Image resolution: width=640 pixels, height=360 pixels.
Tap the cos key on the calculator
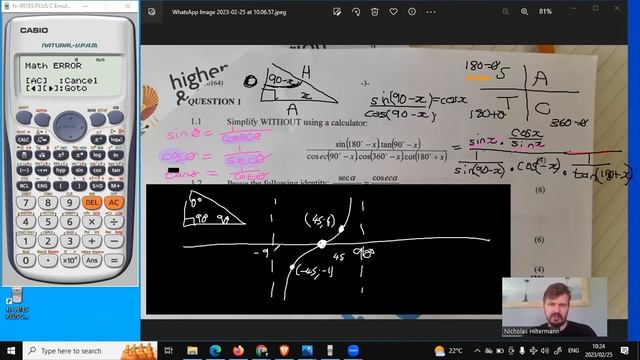[98, 170]
